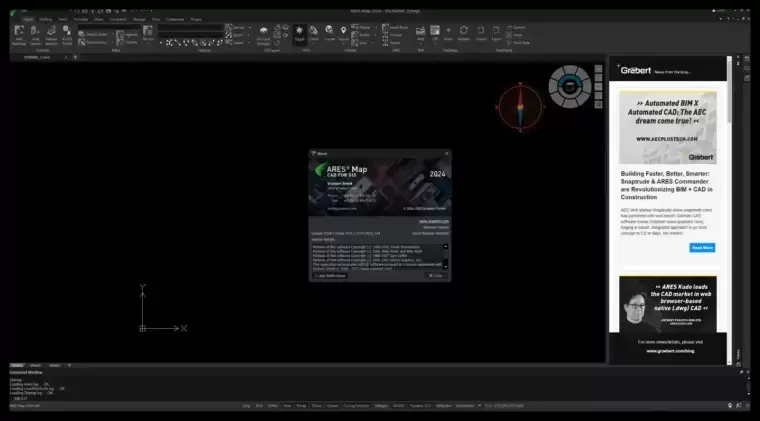The image size is (760, 421).
Task: Toggle LWeight in the status bar
Action: [x=381, y=405]
